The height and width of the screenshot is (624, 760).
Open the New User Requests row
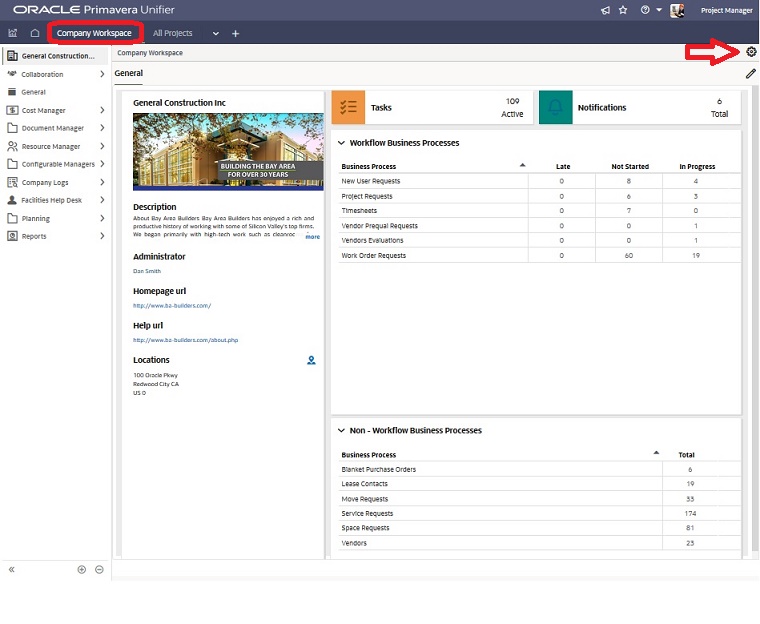pos(539,181)
